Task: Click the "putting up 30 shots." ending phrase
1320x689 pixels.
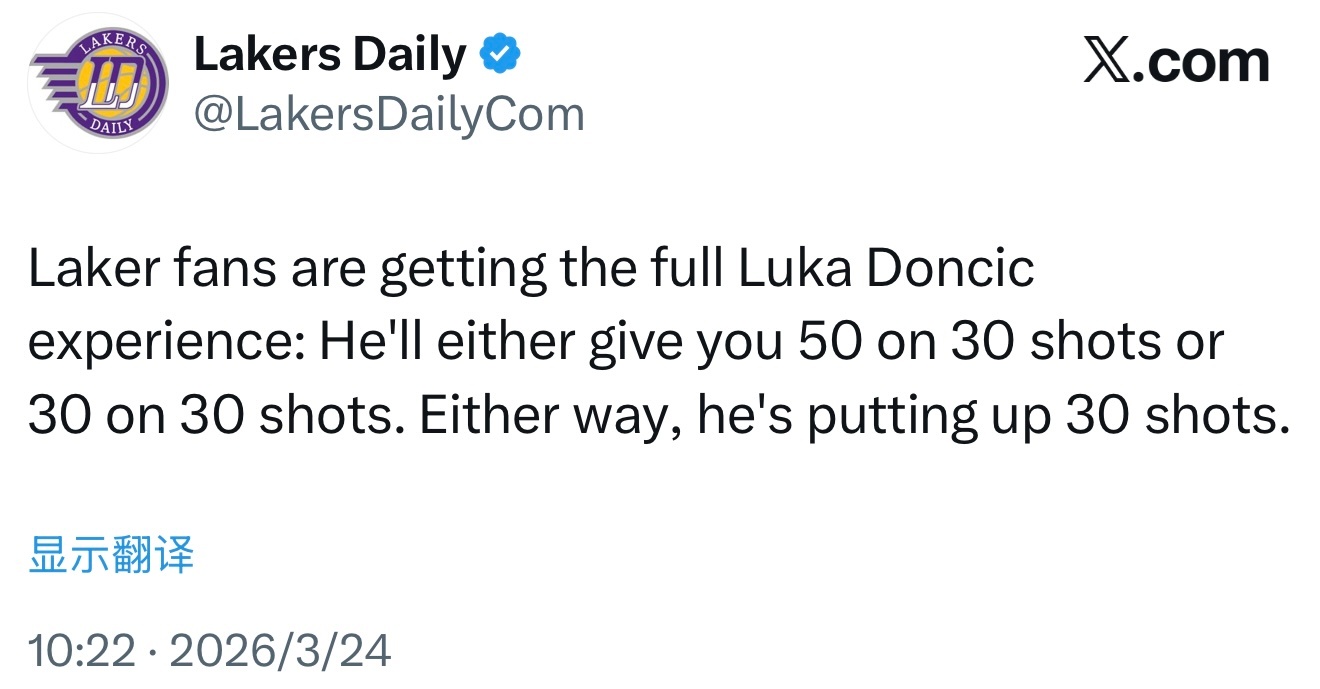Action: [x=1044, y=416]
